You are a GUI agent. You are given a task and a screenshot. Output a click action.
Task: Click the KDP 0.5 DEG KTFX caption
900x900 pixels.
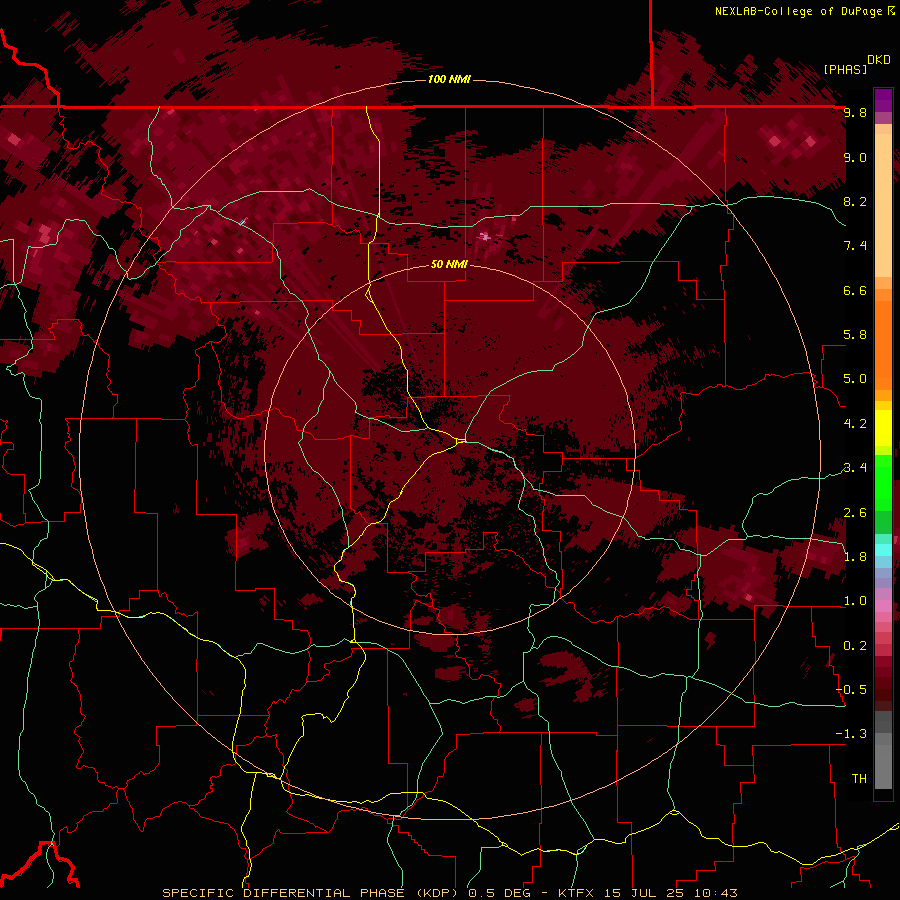tap(449, 893)
